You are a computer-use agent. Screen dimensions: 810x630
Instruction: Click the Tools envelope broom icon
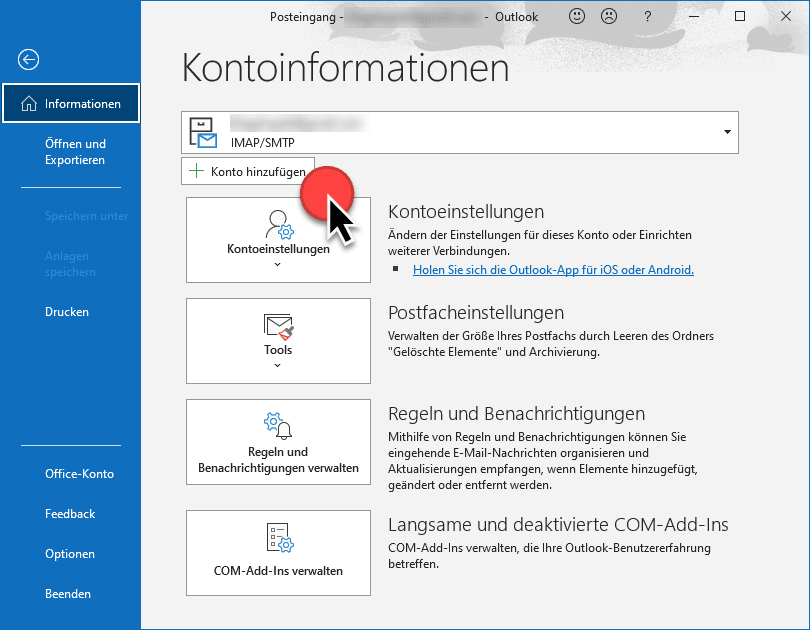coord(278,327)
